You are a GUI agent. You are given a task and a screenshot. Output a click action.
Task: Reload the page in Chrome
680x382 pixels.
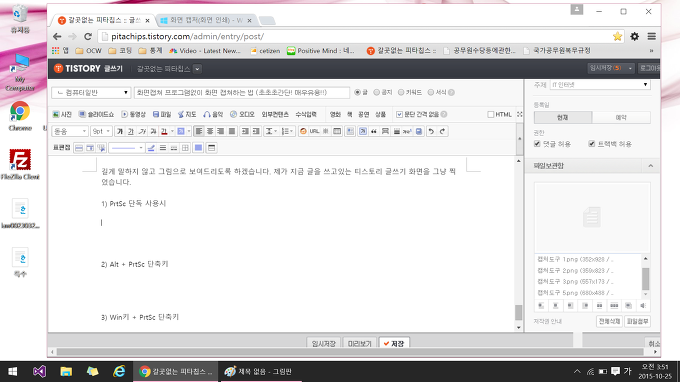coord(88,36)
